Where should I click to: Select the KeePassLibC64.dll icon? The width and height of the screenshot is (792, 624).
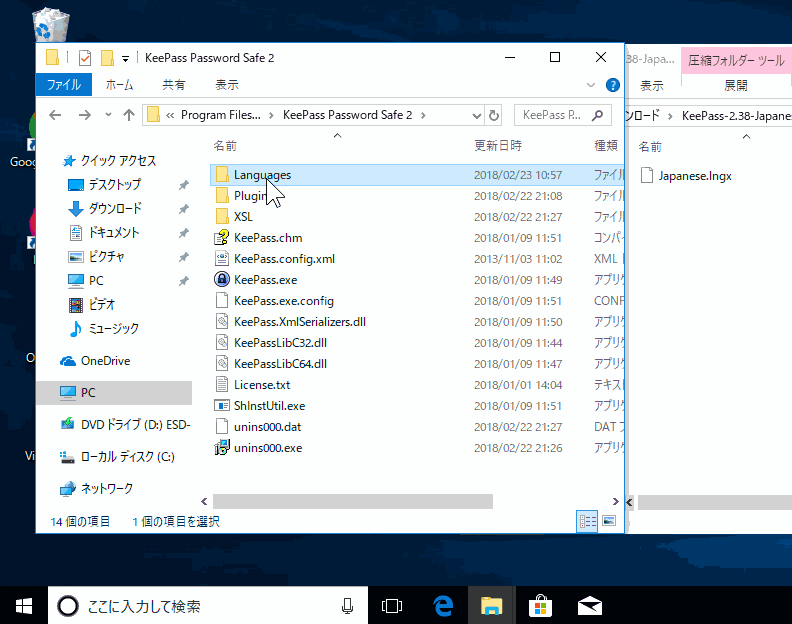point(222,364)
